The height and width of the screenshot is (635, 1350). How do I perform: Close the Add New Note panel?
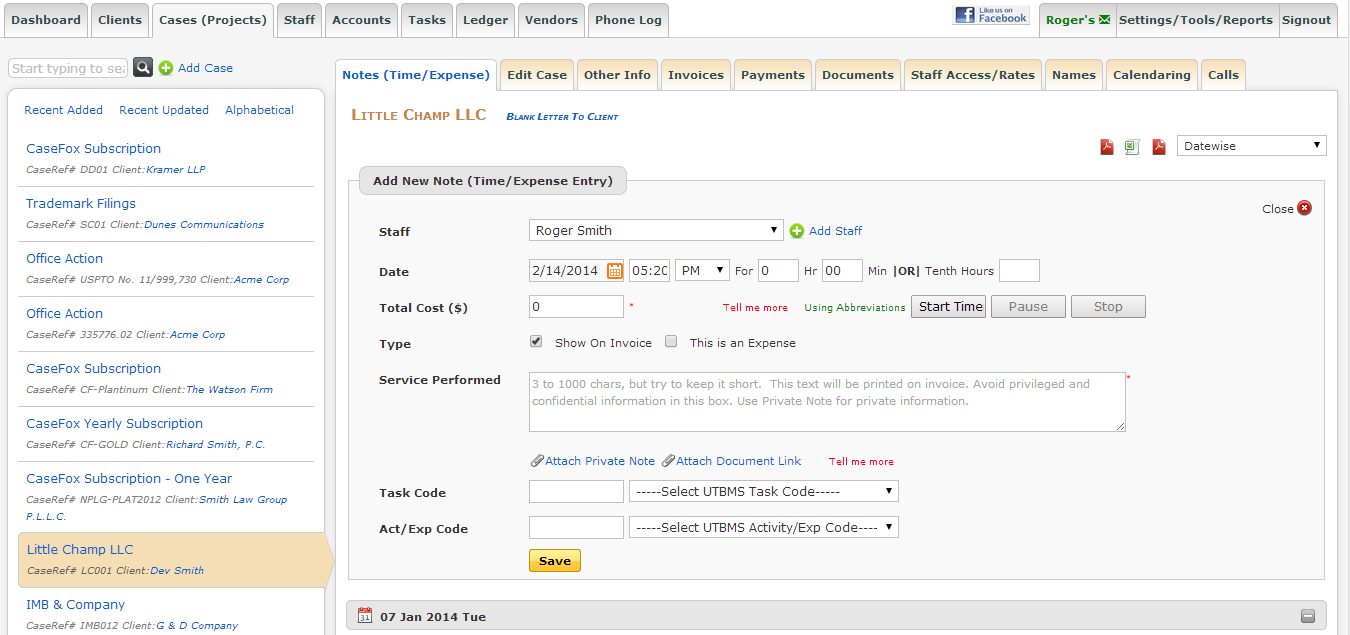point(1304,209)
